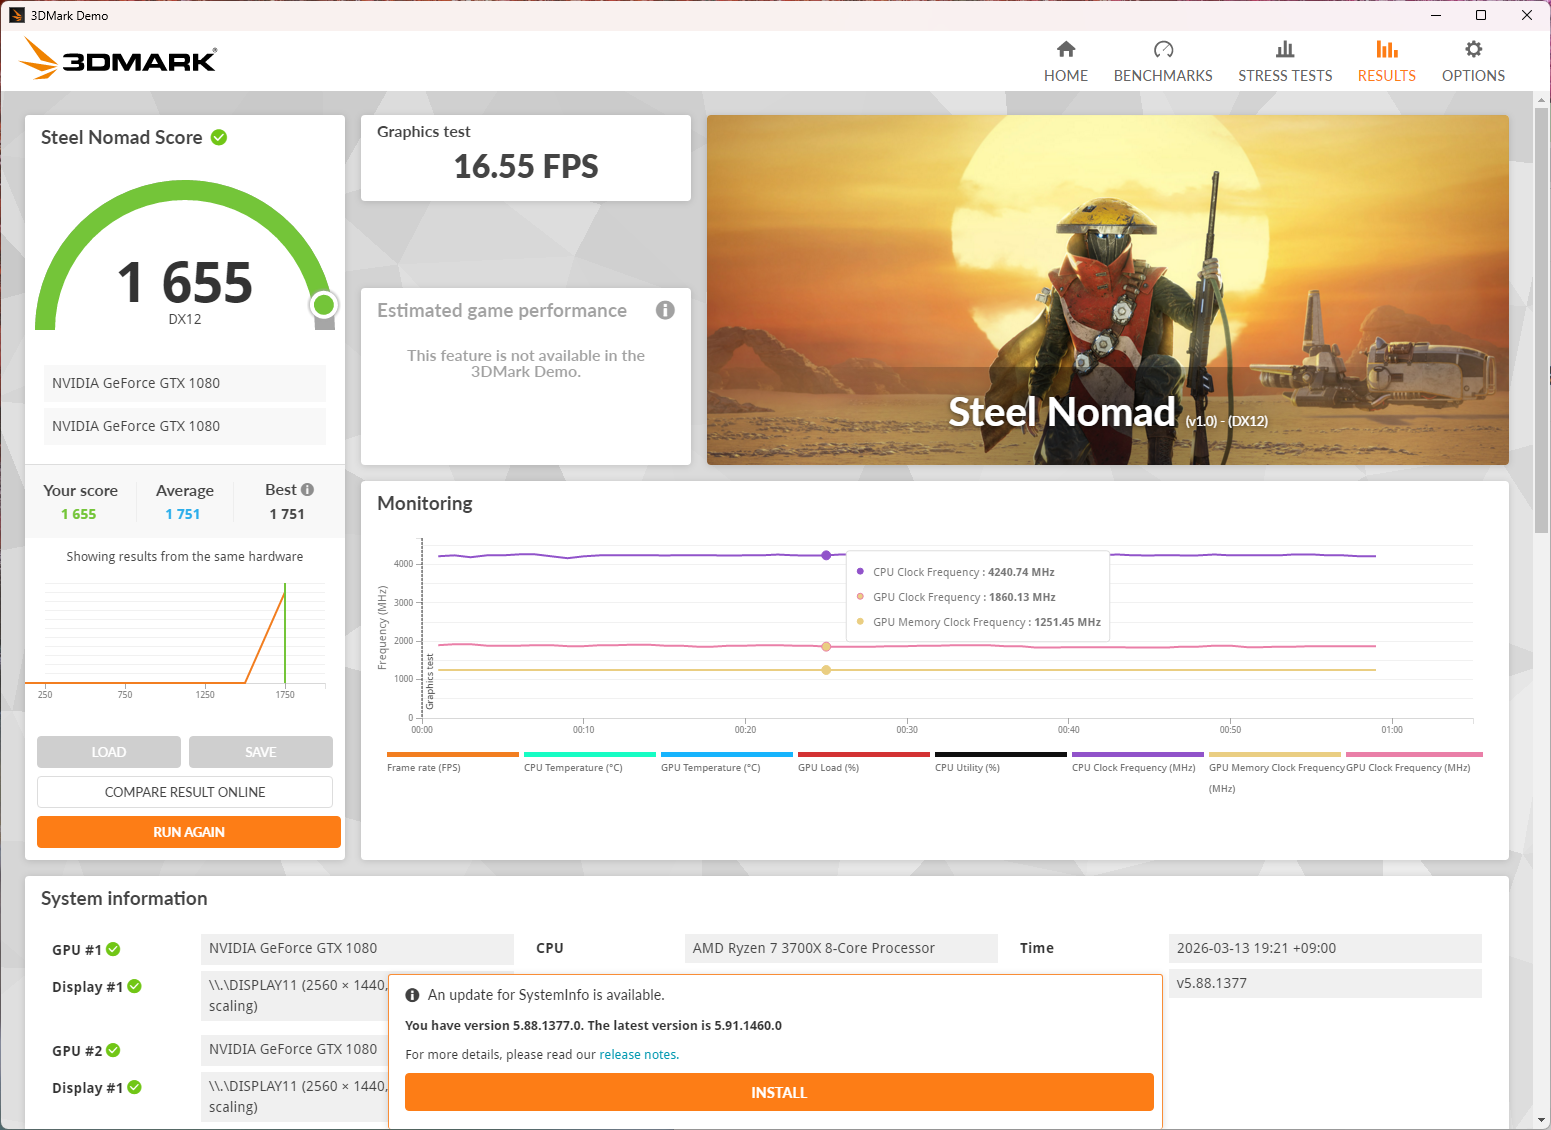Click GPU #1 validation checkmark
Viewport: 1551px width, 1130px height.
tap(113, 949)
